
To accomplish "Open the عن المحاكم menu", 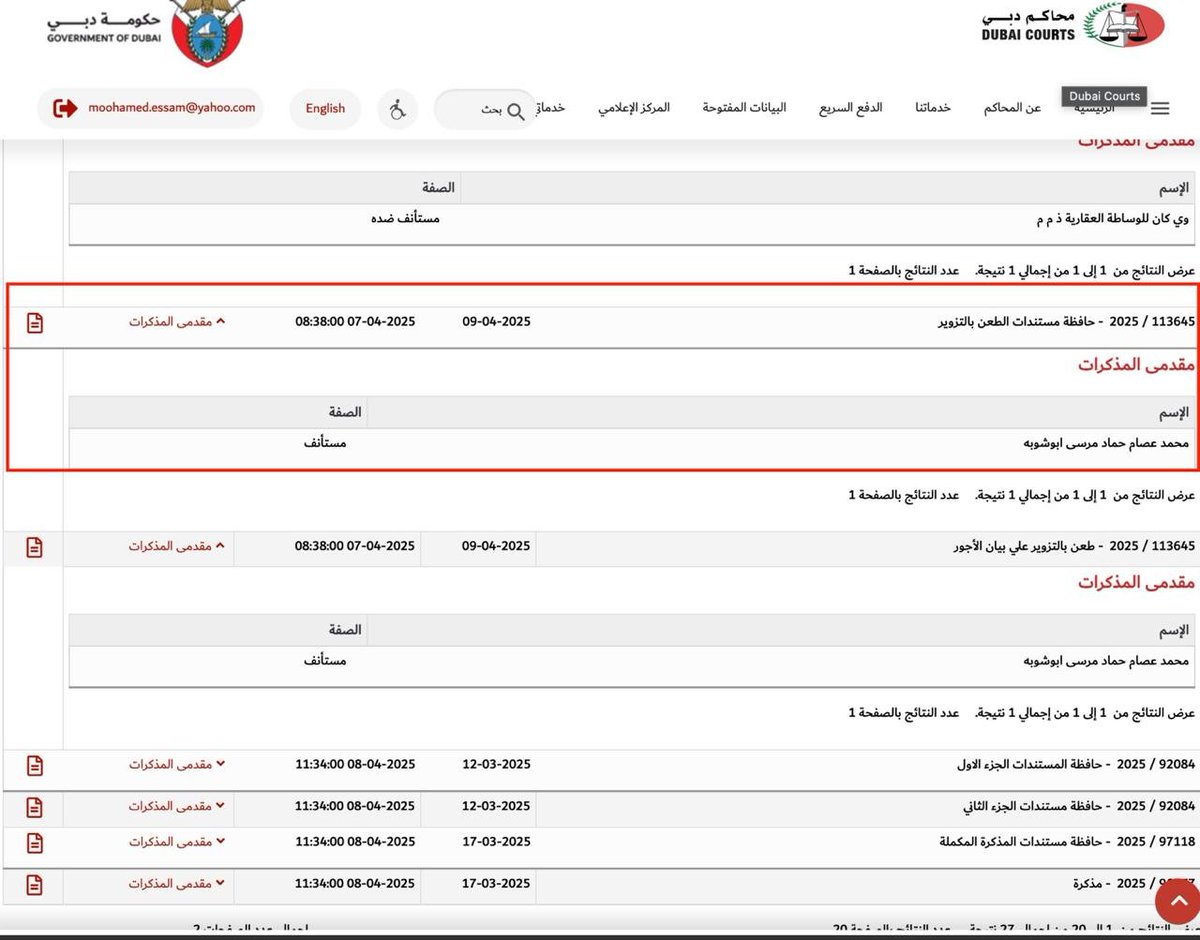I will pyautogui.click(x=1012, y=107).
